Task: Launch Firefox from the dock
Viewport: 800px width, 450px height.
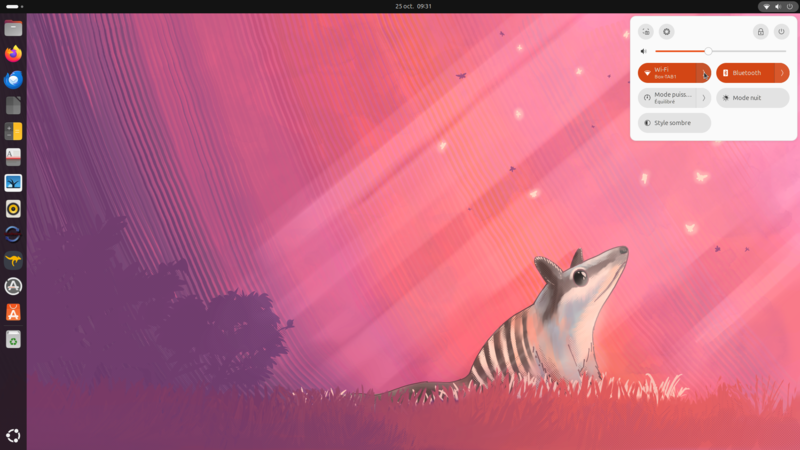Action: pyautogui.click(x=13, y=54)
